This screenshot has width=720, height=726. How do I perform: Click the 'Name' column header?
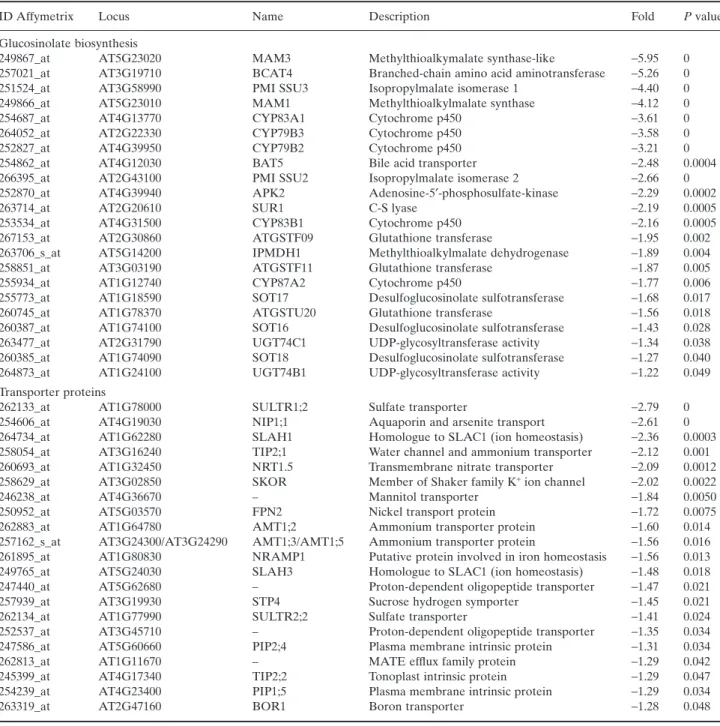268,17
